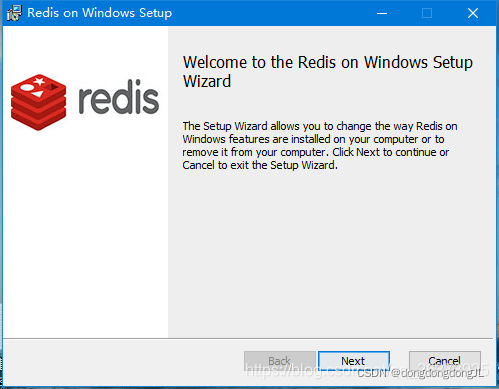The image size is (499, 389).
Task: Click the red Redis cube logo
Action: [38, 102]
